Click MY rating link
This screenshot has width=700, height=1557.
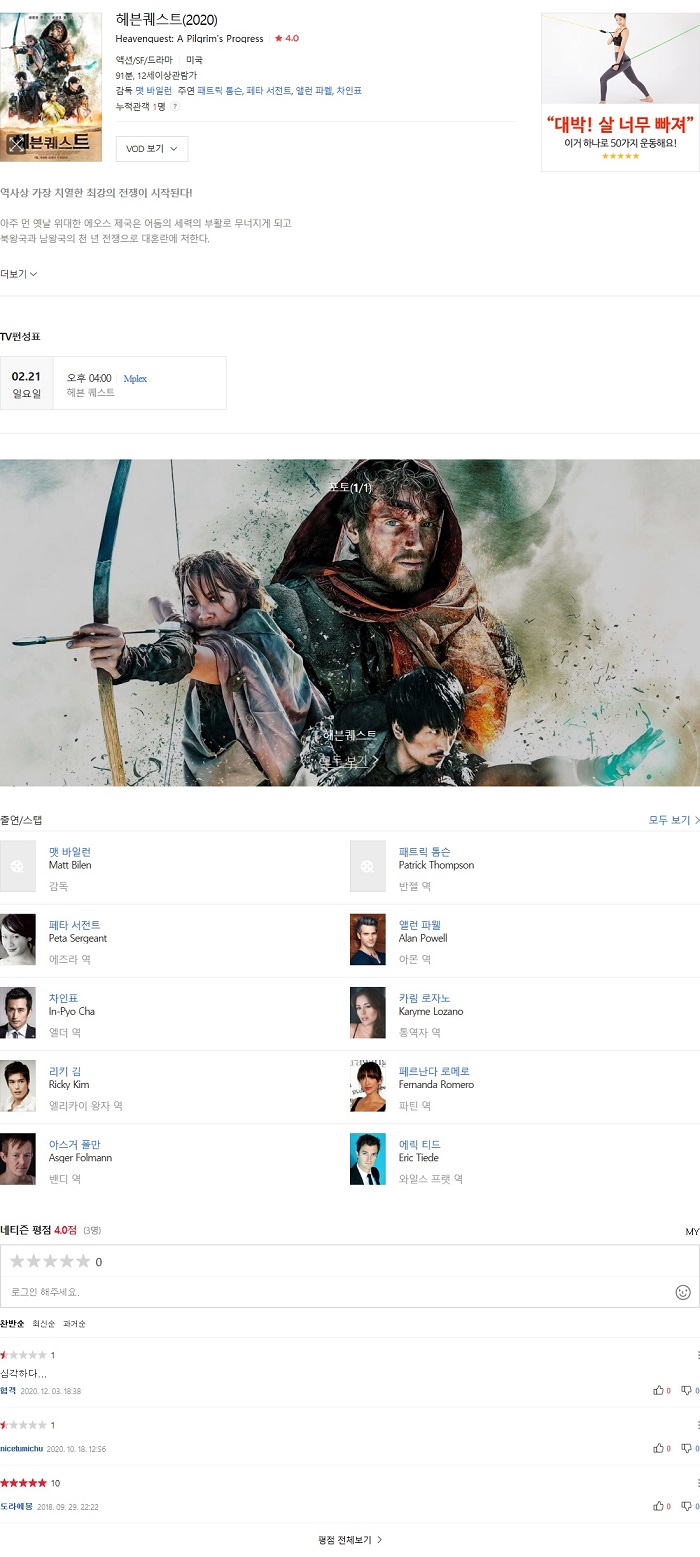[692, 1232]
